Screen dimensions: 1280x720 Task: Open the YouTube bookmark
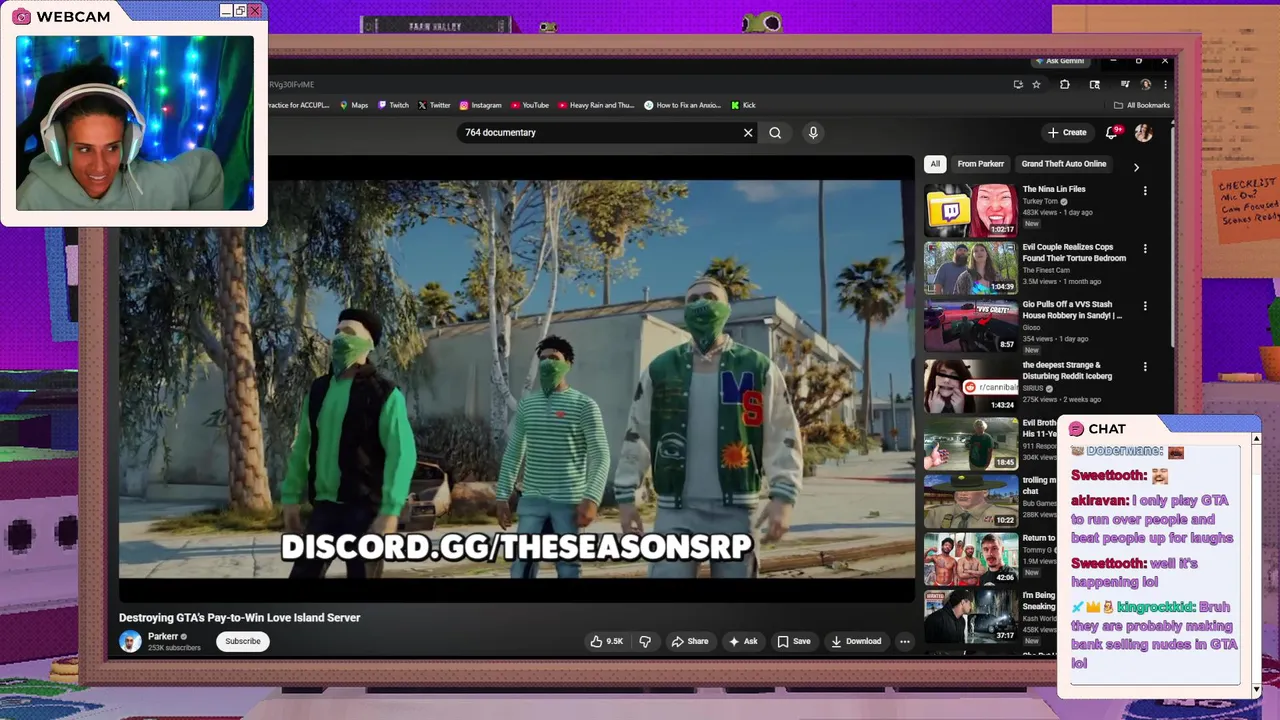pyautogui.click(x=530, y=105)
